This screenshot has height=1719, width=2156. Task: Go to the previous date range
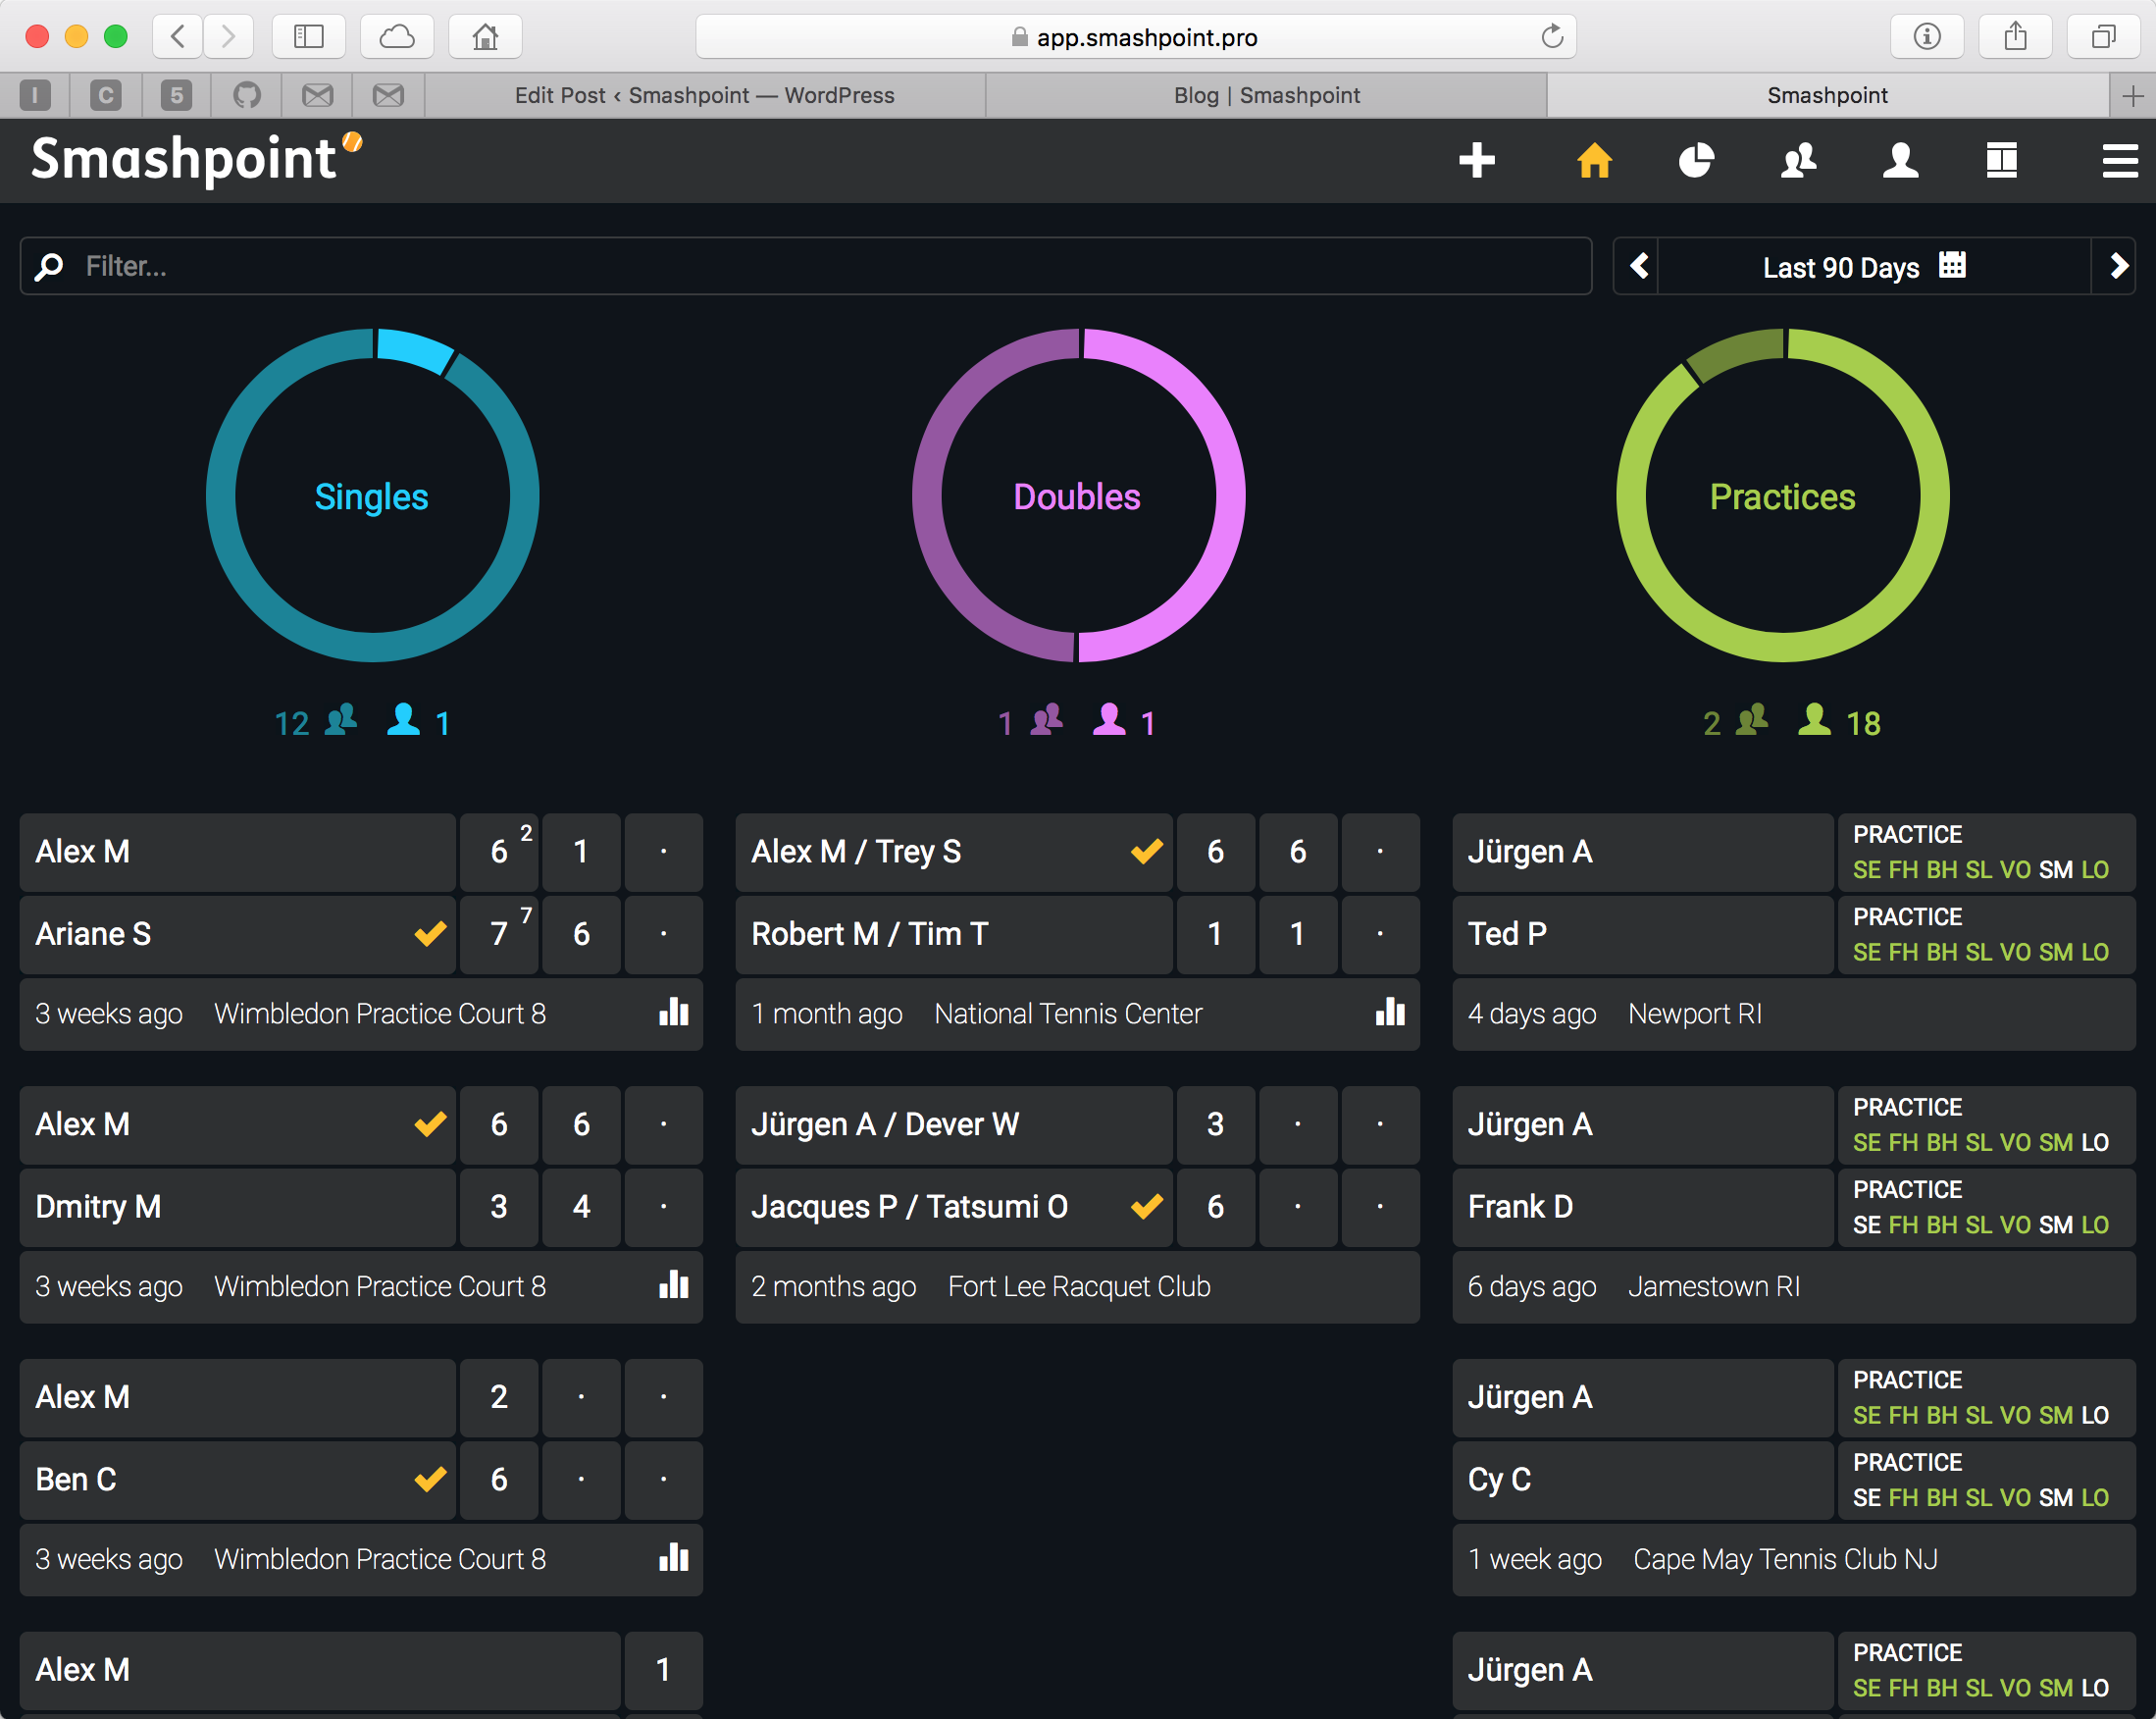[x=1638, y=266]
